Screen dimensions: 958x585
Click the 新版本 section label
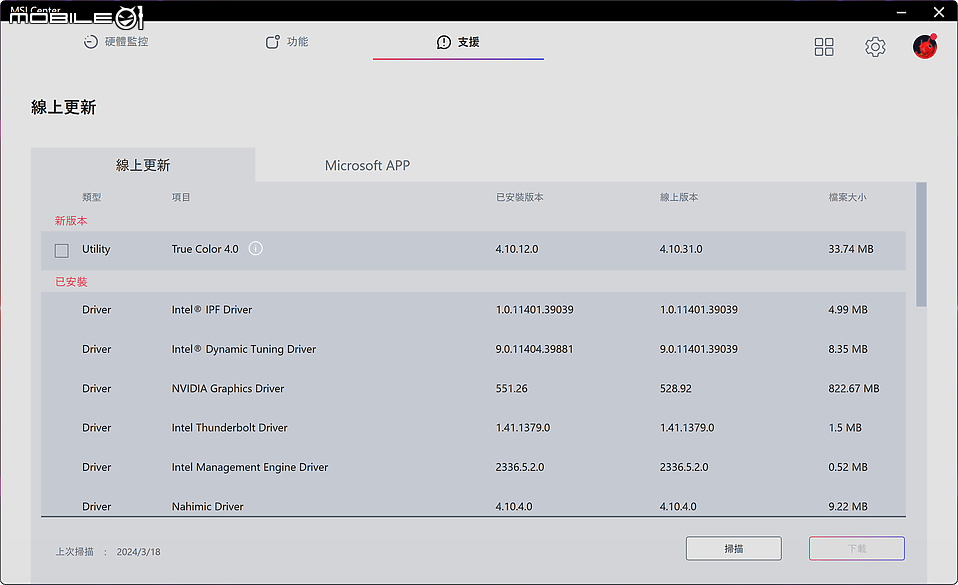71,221
